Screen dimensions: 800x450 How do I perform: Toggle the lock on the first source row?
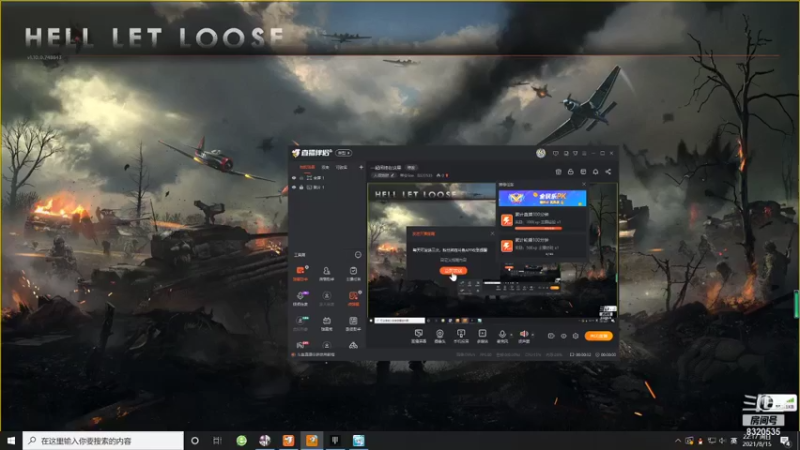coord(302,178)
